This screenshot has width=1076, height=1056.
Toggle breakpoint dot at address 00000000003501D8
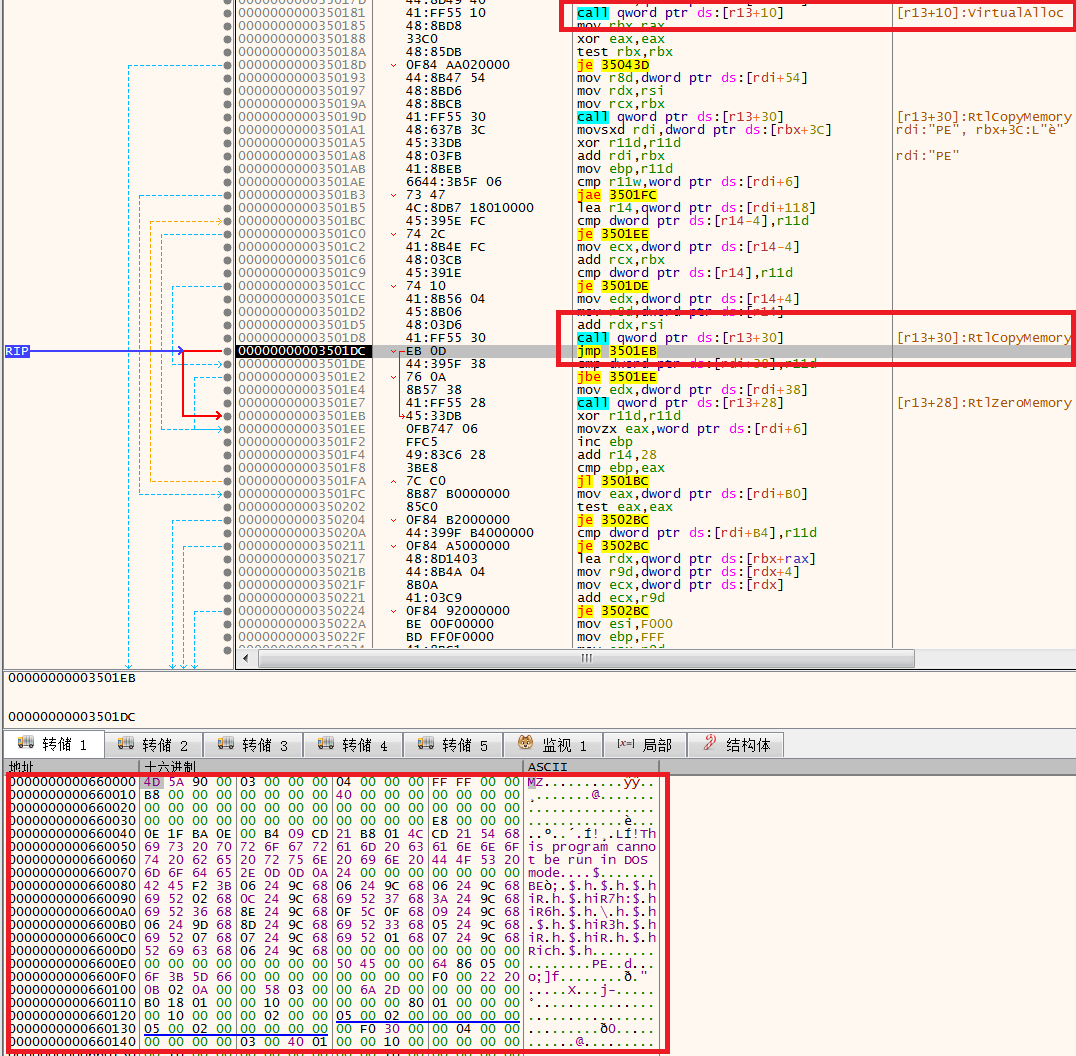229,338
